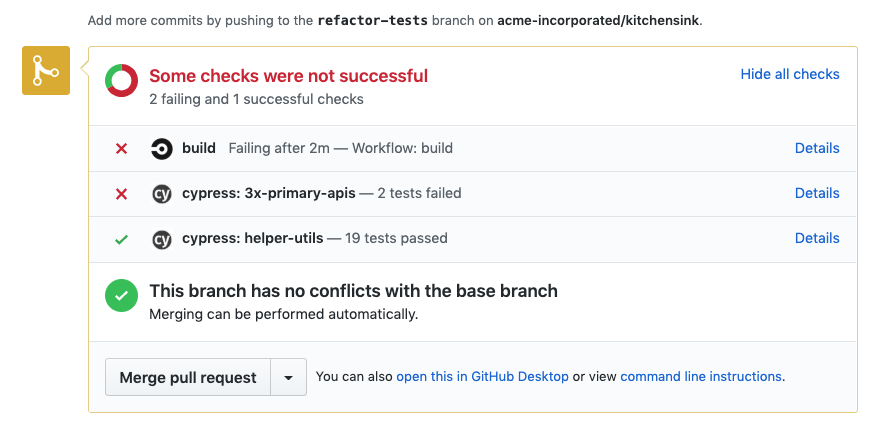Click green no-conflicts checkmark circle icon
The width and height of the screenshot is (887, 426).
click(x=122, y=295)
